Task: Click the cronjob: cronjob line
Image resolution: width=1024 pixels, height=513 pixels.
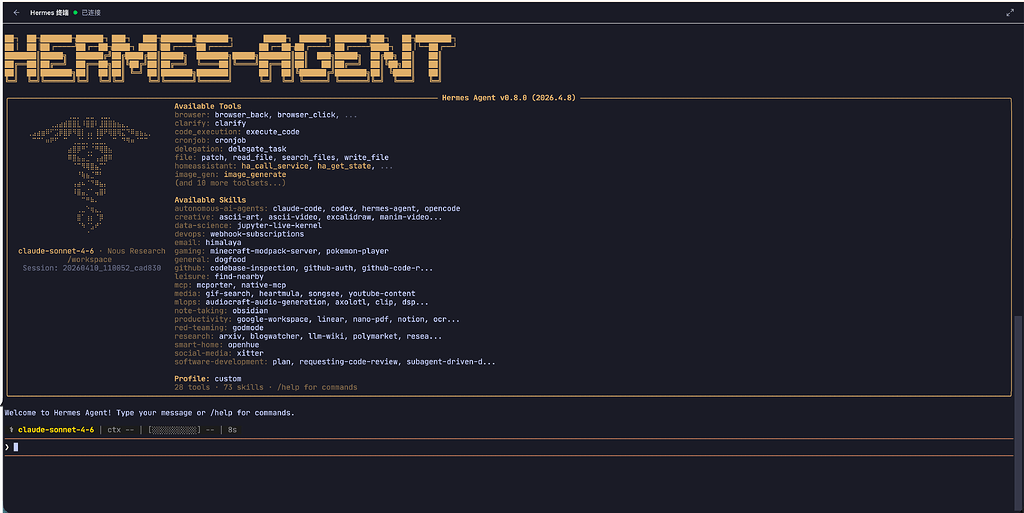Action: click(x=210, y=140)
